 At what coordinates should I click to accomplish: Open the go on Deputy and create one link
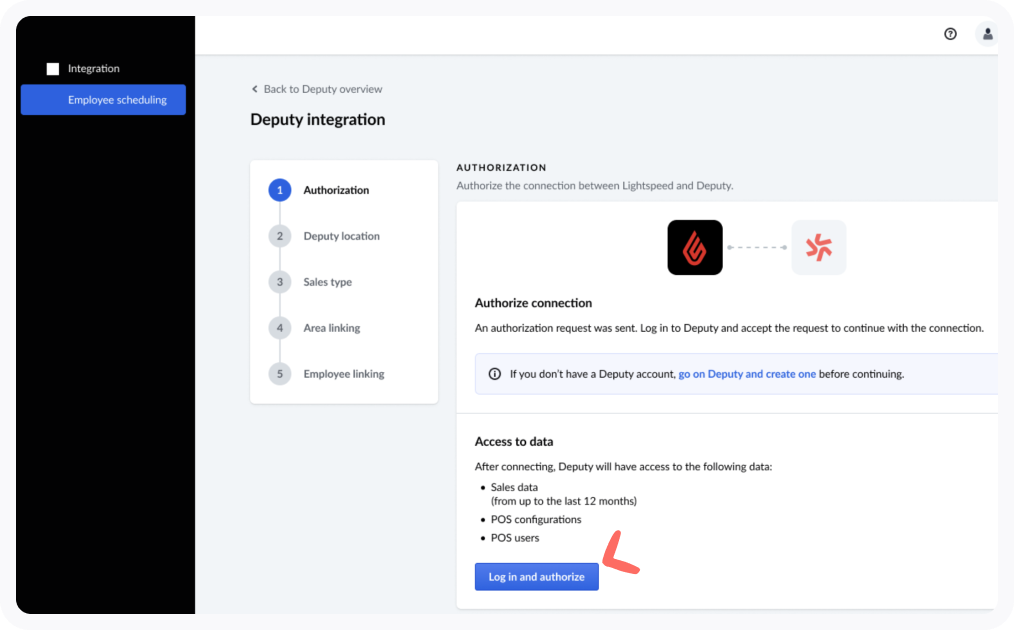[747, 374]
